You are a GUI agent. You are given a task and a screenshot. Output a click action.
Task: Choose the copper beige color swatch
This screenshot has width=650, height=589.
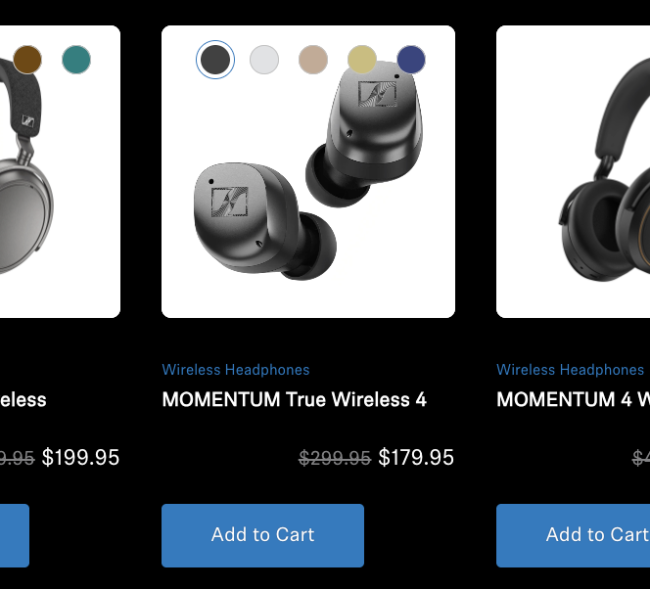pos(313,60)
